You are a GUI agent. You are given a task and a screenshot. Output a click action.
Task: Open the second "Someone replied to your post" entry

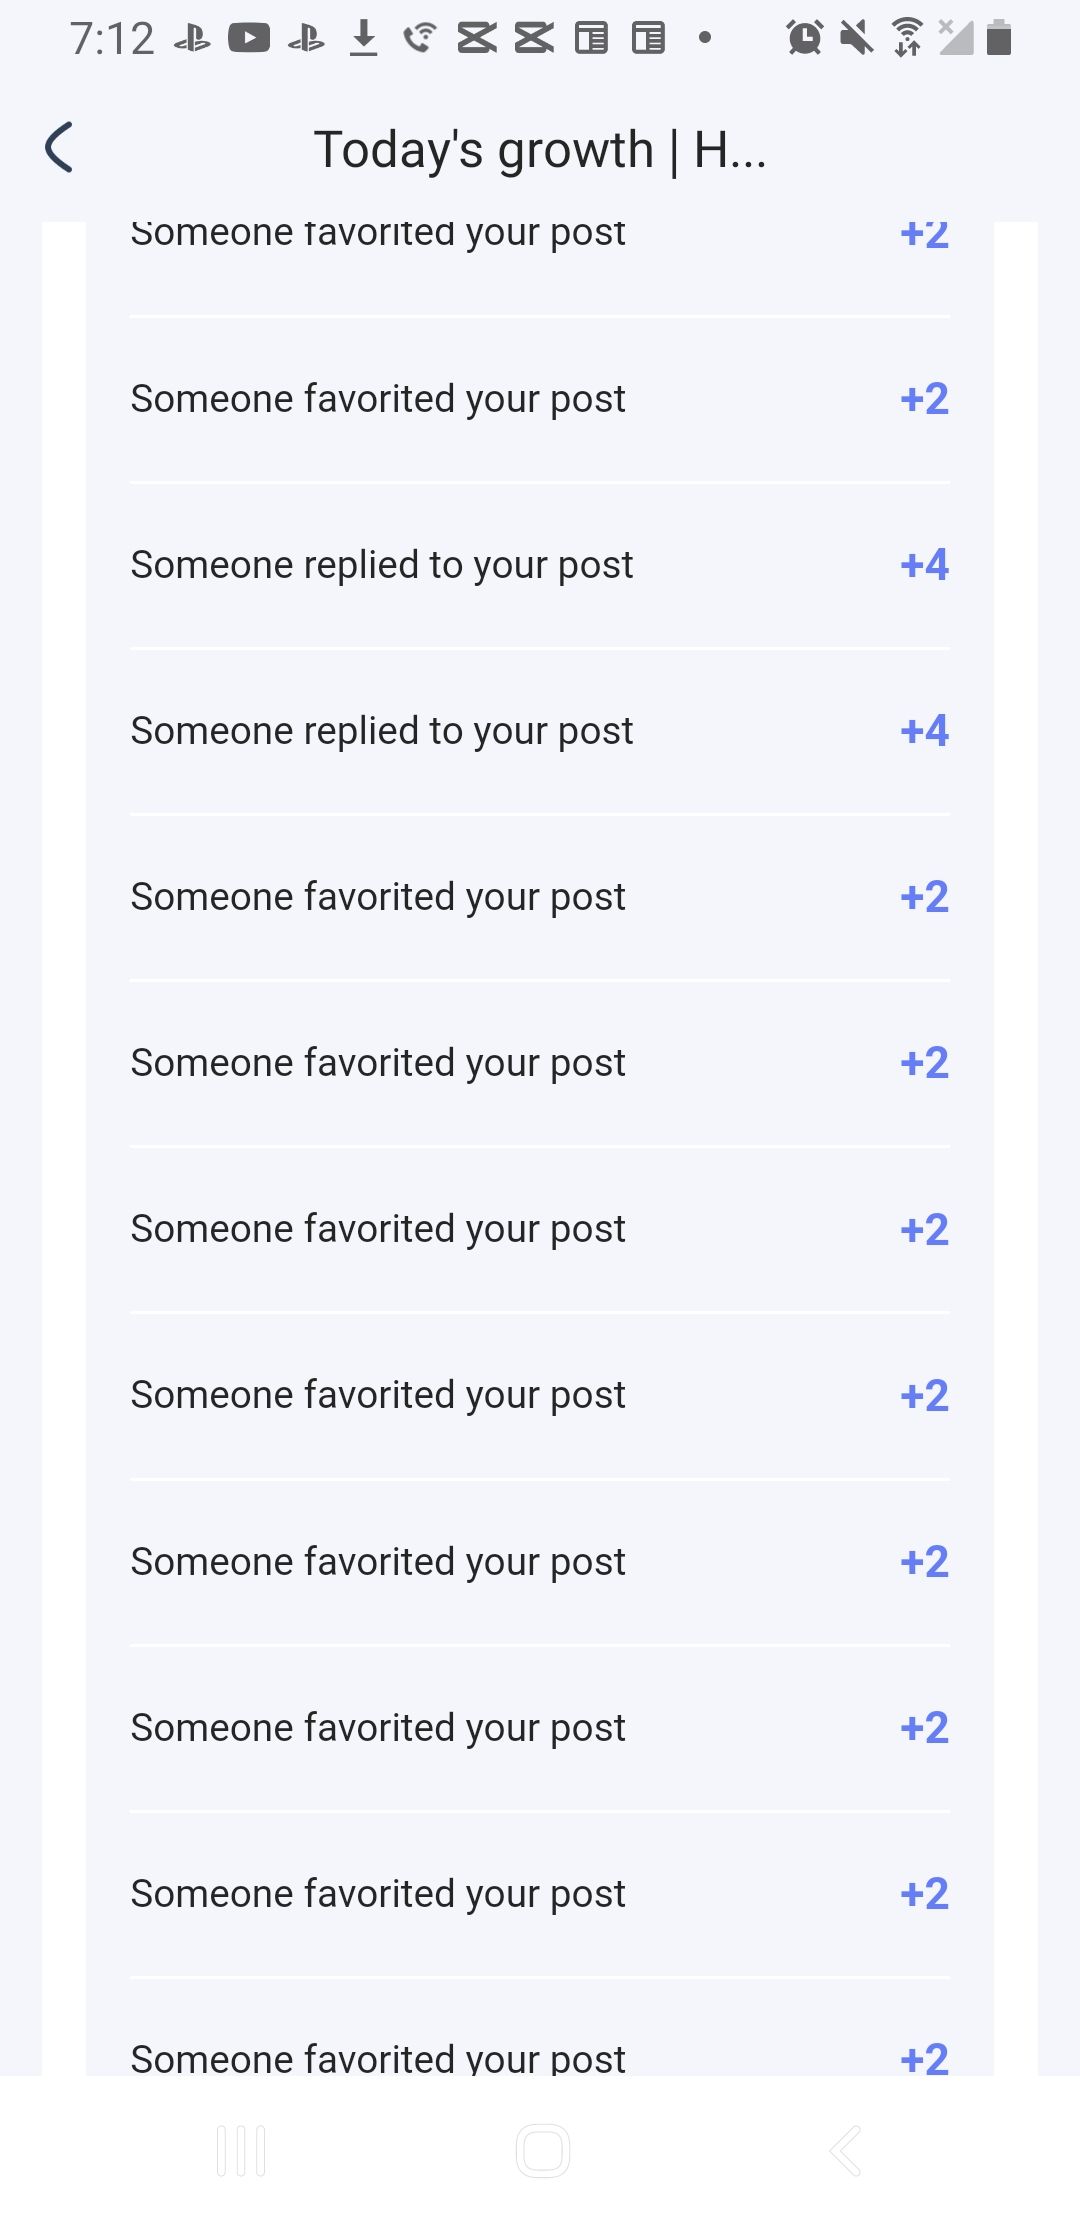(x=382, y=731)
